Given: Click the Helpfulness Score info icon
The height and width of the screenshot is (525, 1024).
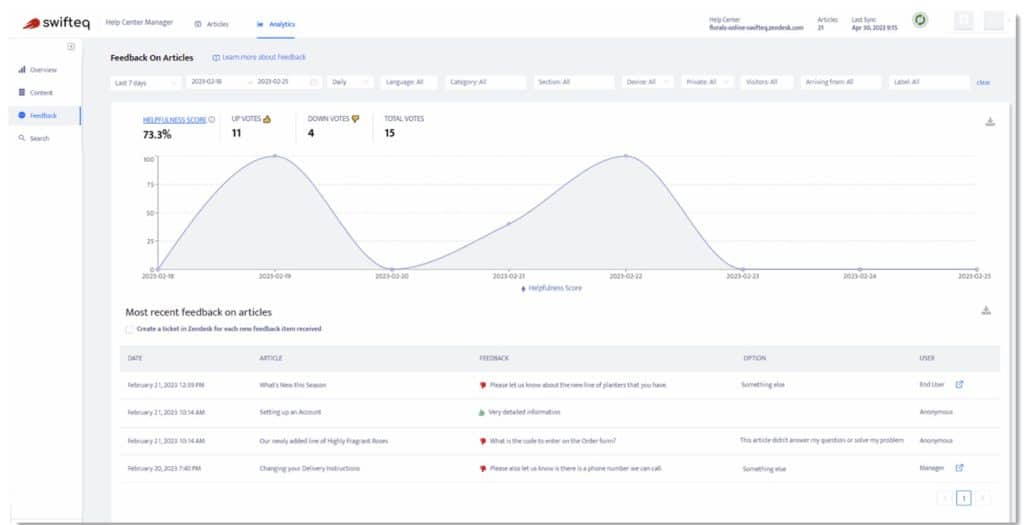Looking at the screenshot, I should pyautogui.click(x=212, y=120).
